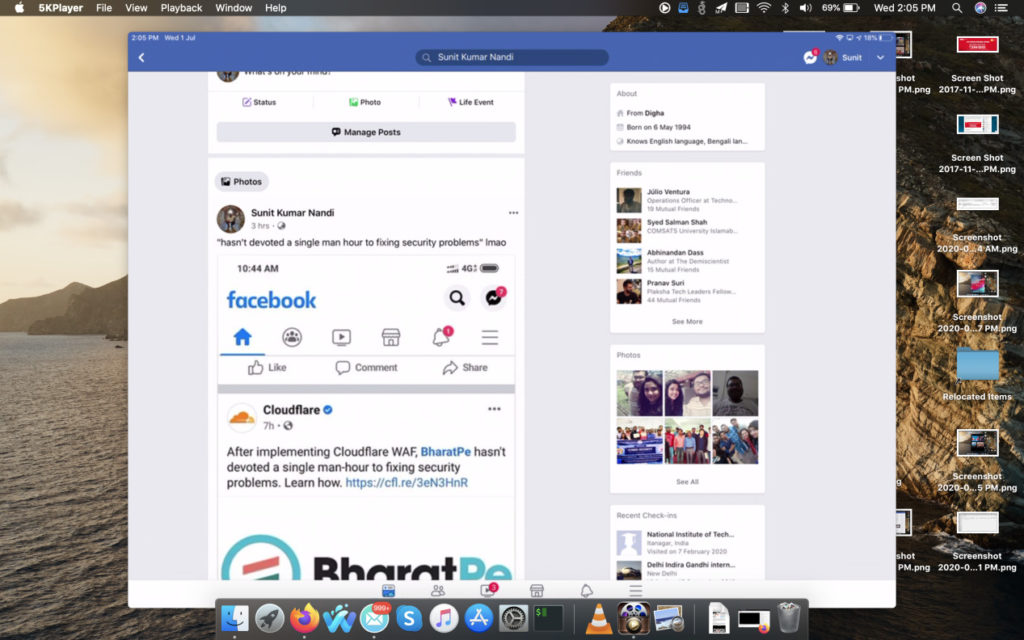Image resolution: width=1024 pixels, height=640 pixels.
Task: Open the Playback menu
Action: pyautogui.click(x=182, y=8)
